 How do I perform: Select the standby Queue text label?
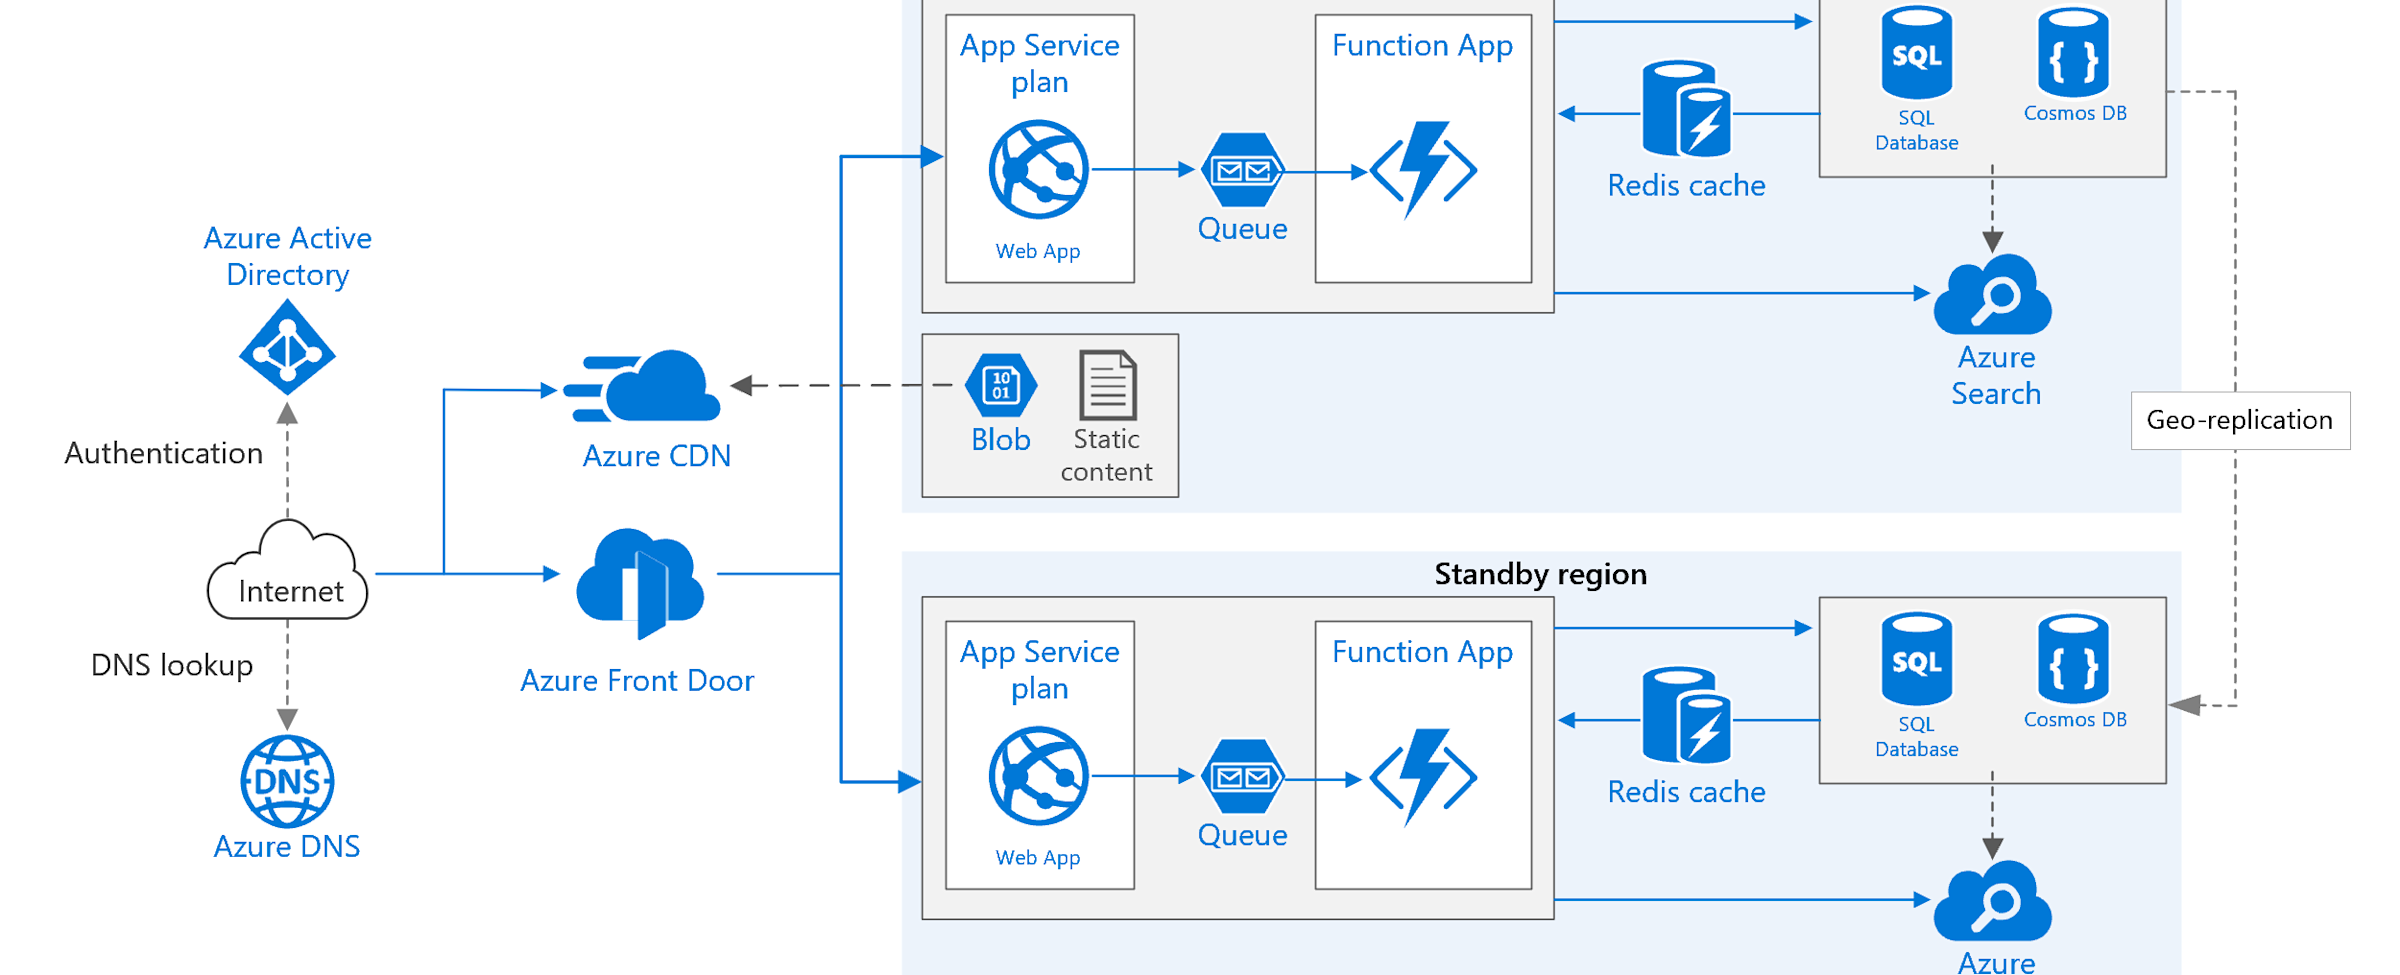pyautogui.click(x=1243, y=836)
